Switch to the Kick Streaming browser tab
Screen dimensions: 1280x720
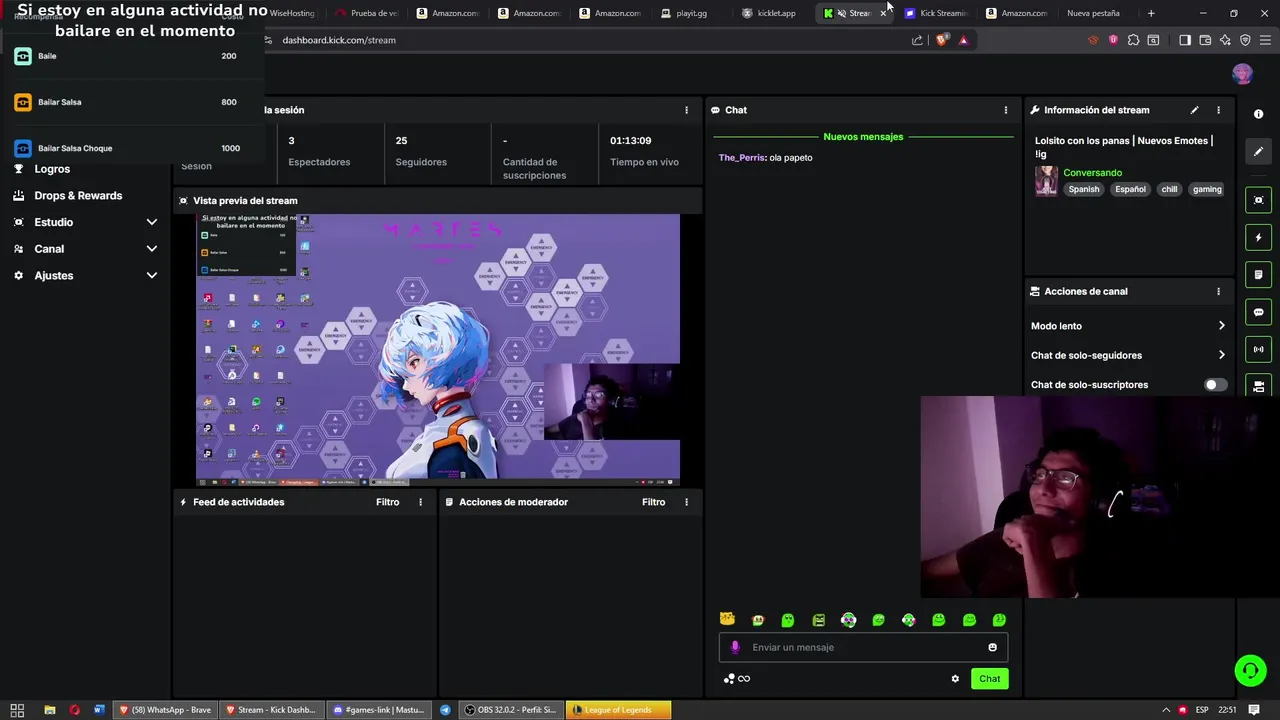point(936,13)
